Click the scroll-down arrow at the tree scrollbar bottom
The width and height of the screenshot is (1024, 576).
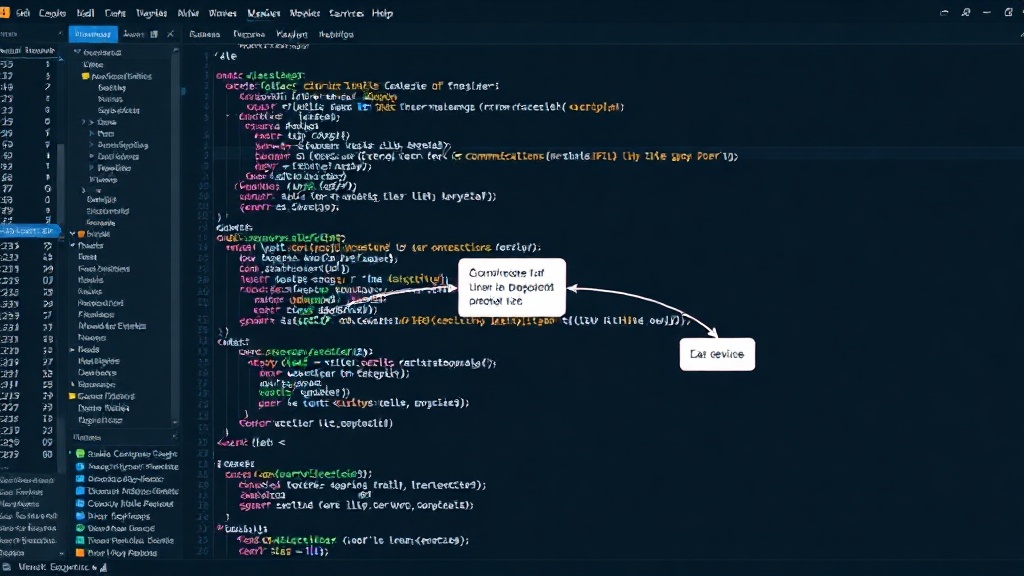click(175, 422)
